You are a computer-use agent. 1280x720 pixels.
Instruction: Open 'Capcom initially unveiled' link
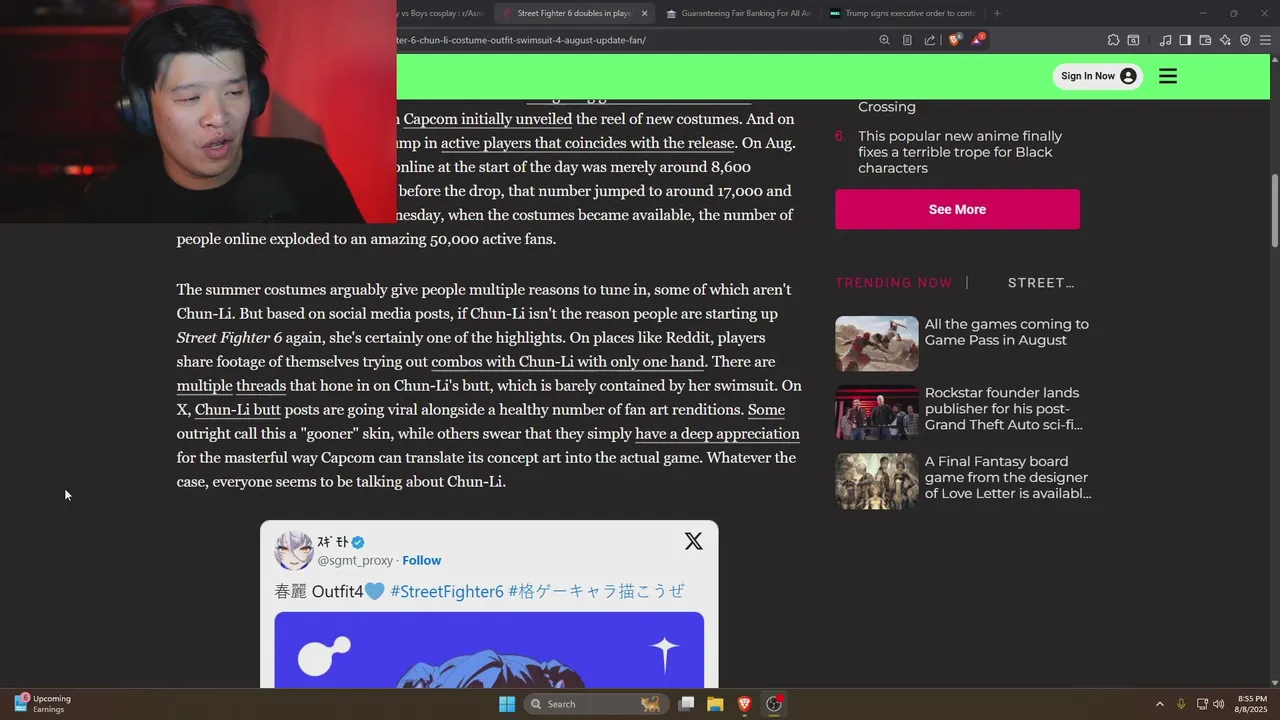[487, 119]
